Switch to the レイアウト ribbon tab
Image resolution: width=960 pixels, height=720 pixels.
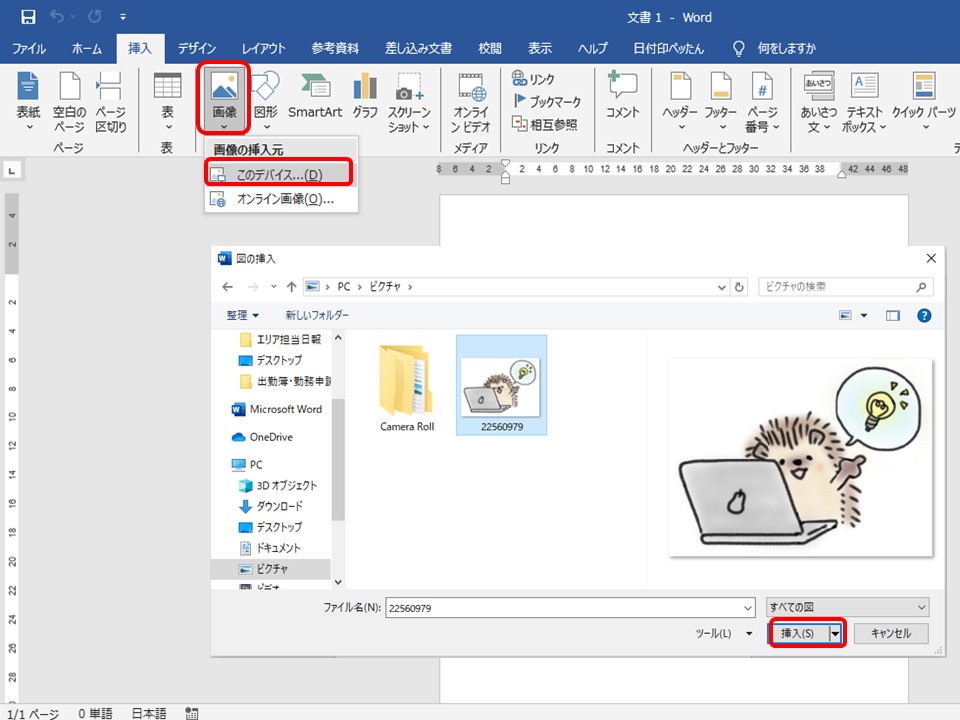point(263,48)
